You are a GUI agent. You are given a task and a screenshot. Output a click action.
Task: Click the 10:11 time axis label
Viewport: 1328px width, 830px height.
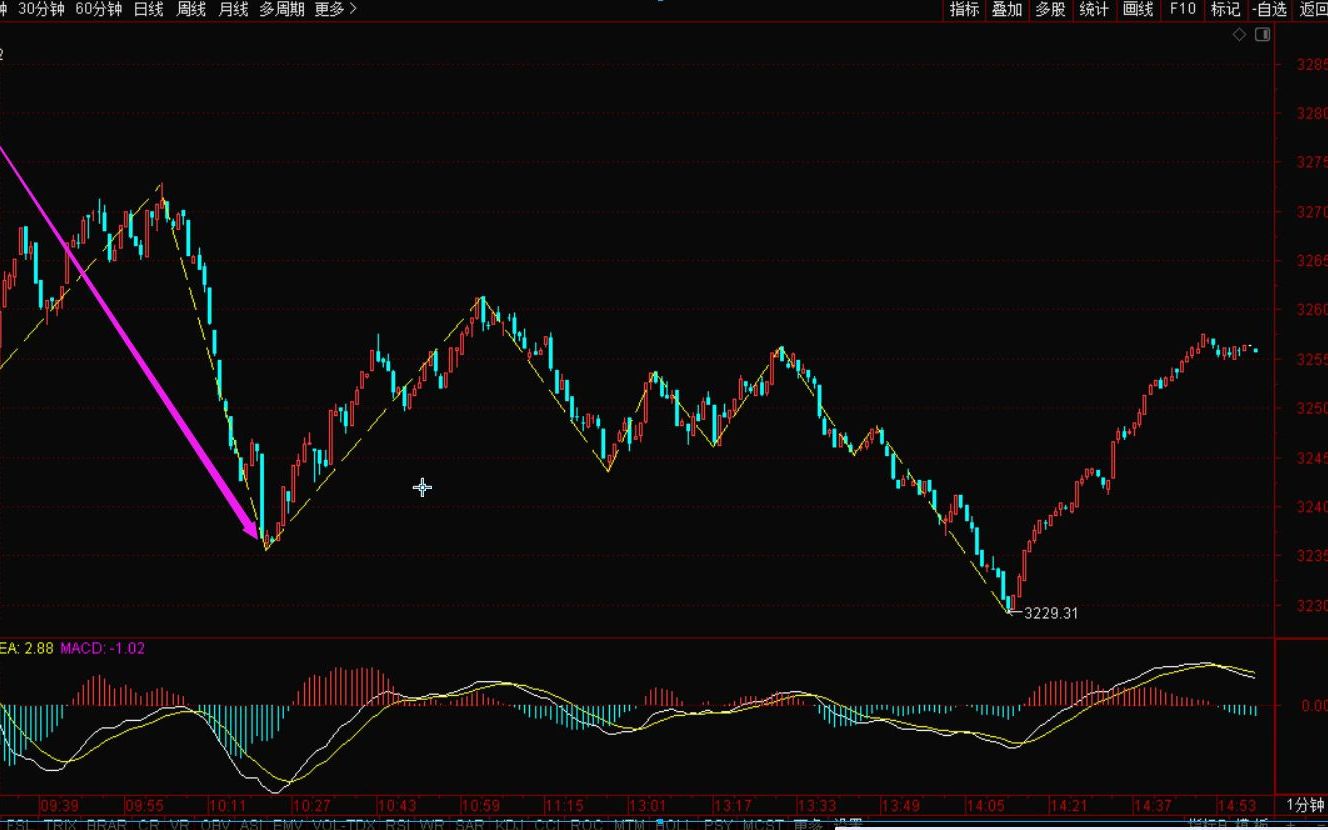pyautogui.click(x=228, y=805)
